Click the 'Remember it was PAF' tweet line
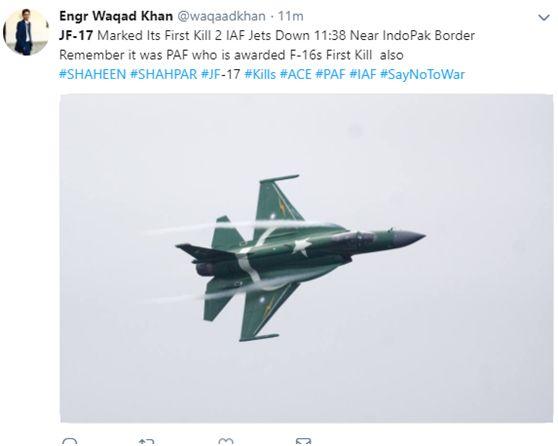558x446 pixels. [231, 55]
